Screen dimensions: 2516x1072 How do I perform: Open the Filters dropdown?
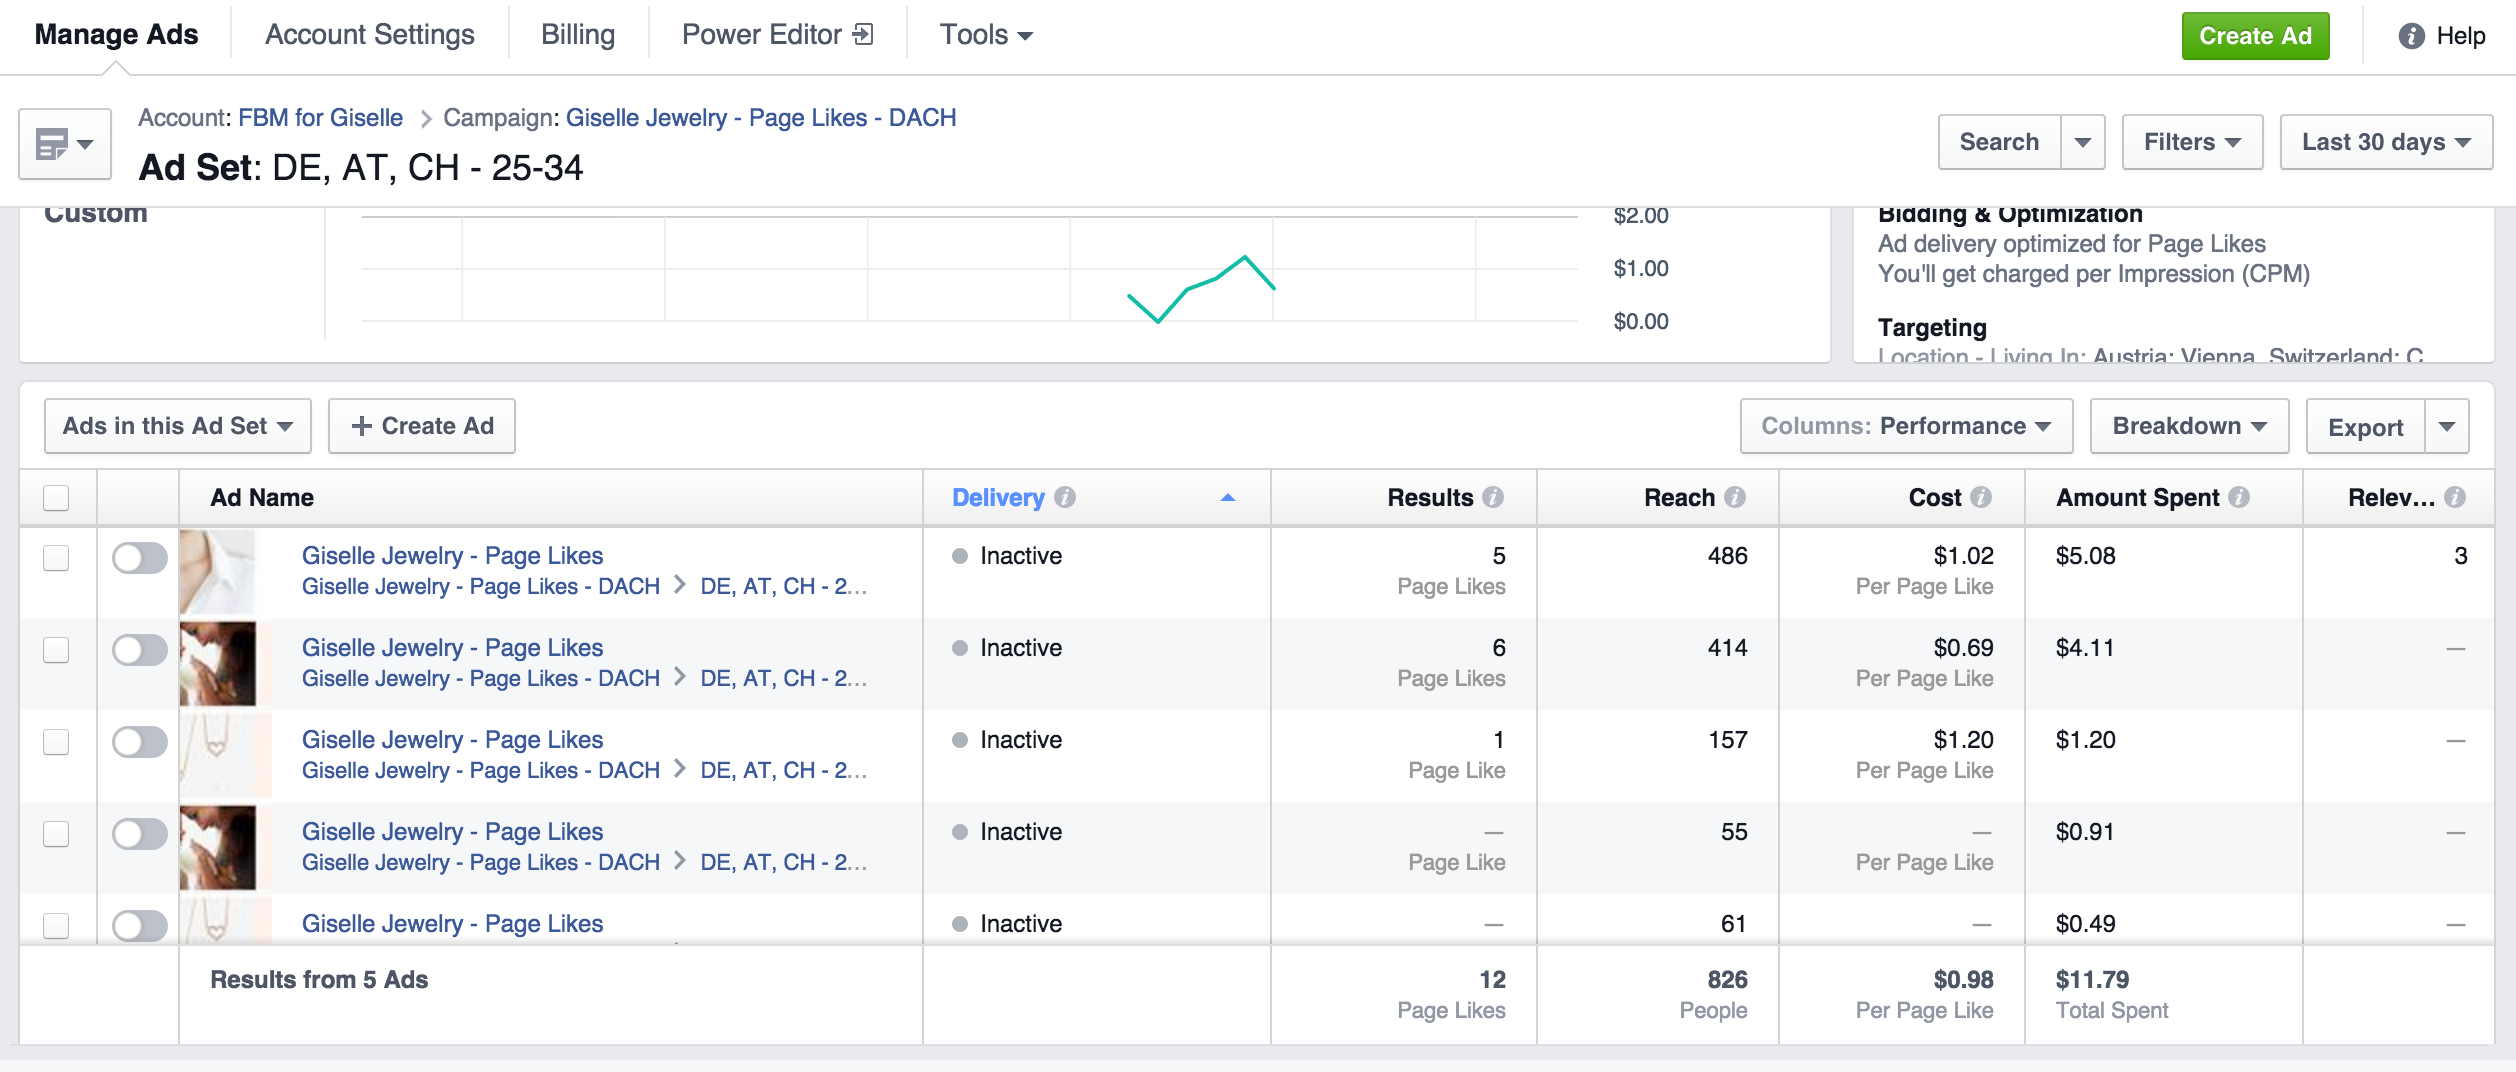coord(2192,142)
